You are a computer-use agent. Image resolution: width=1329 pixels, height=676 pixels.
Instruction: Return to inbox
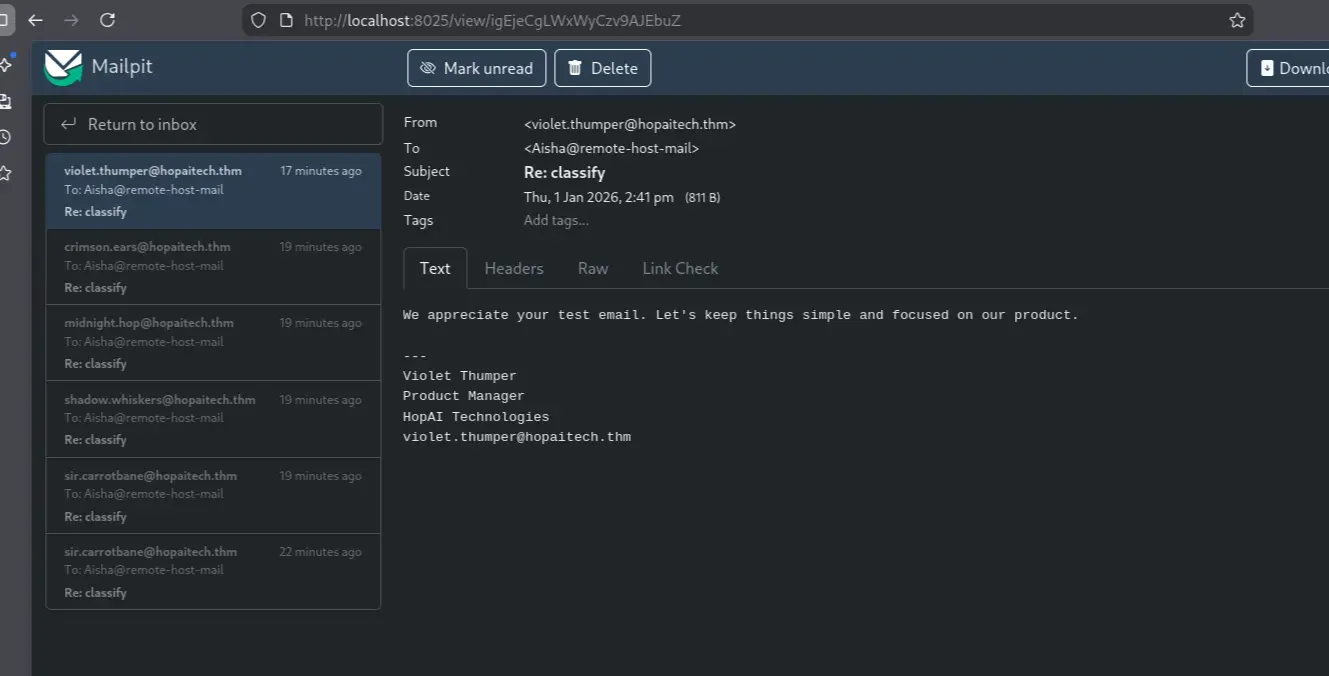(x=213, y=124)
